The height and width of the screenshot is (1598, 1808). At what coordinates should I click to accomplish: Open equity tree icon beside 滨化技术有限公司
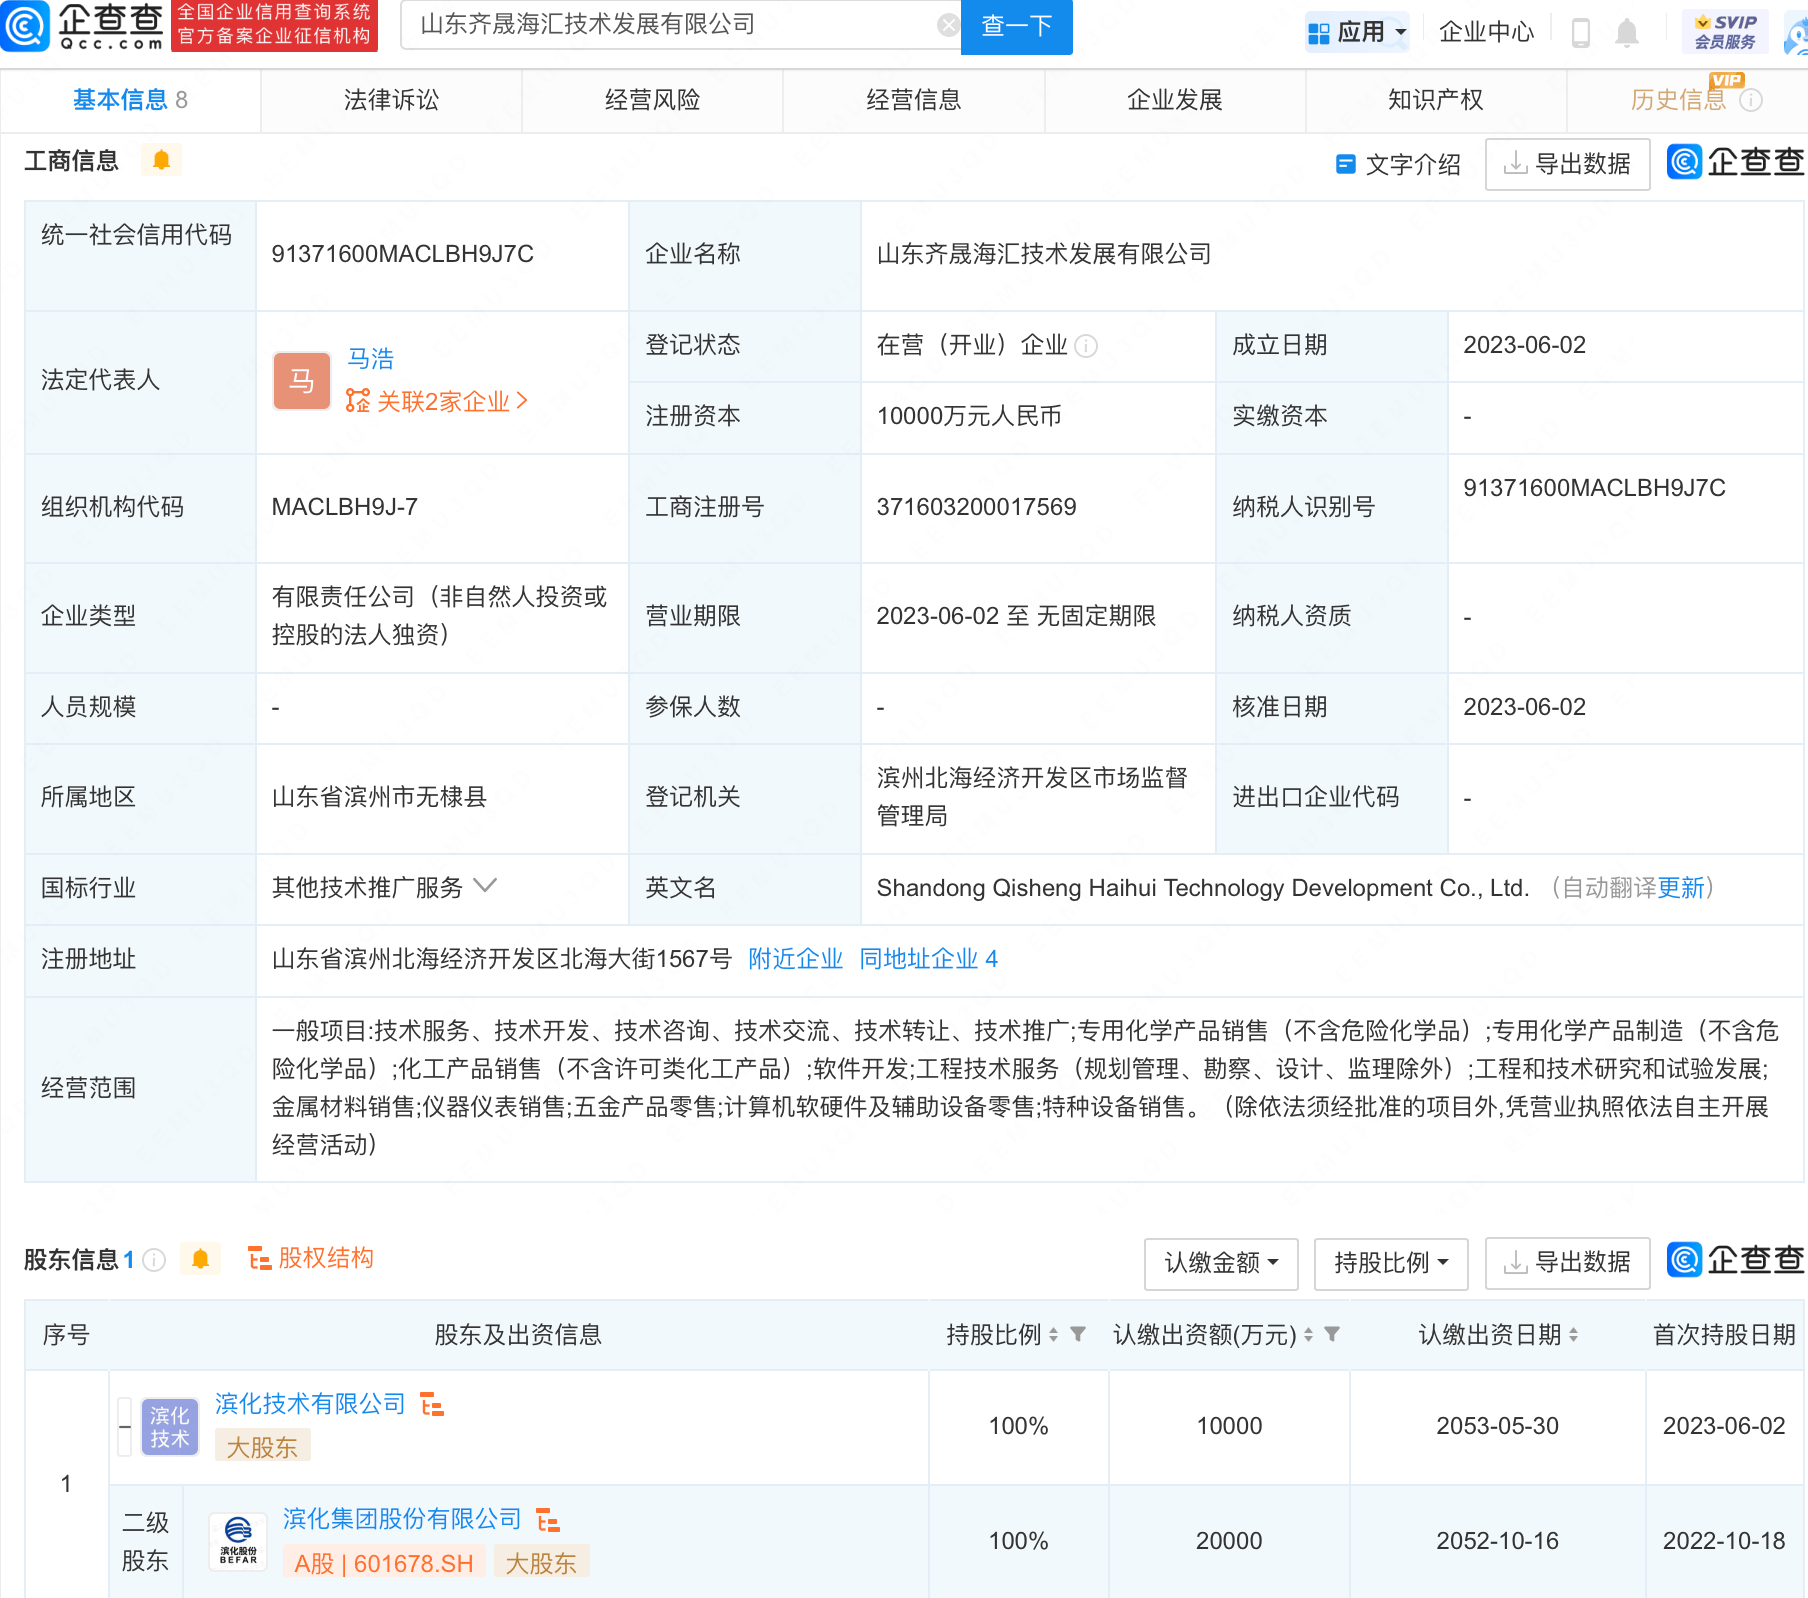(432, 1404)
